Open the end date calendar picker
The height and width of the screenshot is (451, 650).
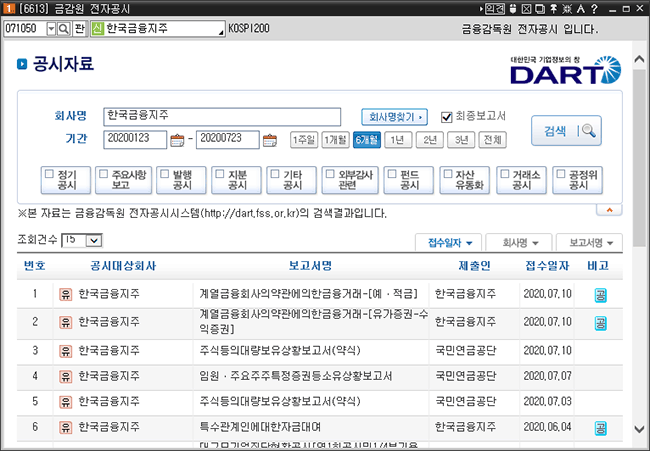[270, 140]
